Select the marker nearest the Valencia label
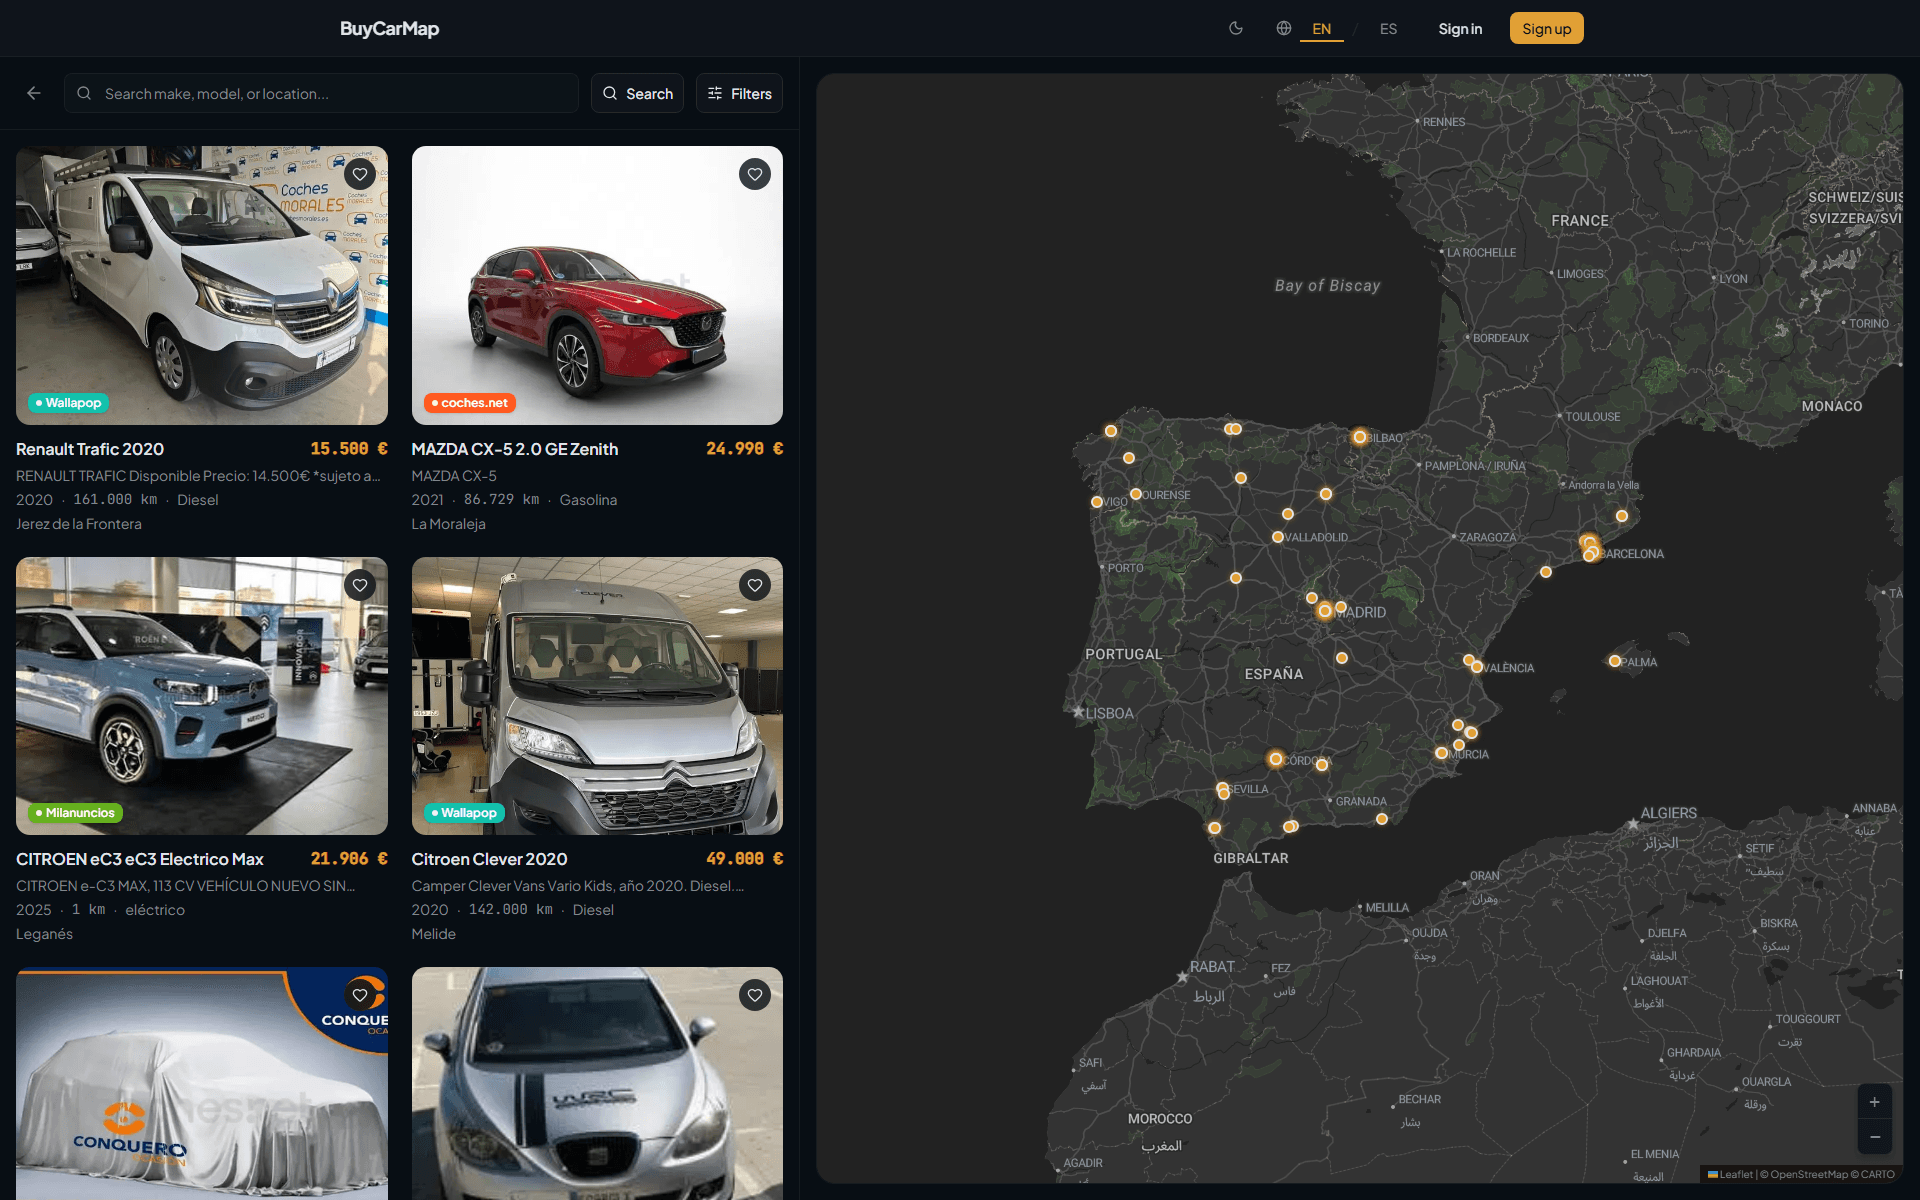This screenshot has width=1920, height=1200. click(1476, 666)
